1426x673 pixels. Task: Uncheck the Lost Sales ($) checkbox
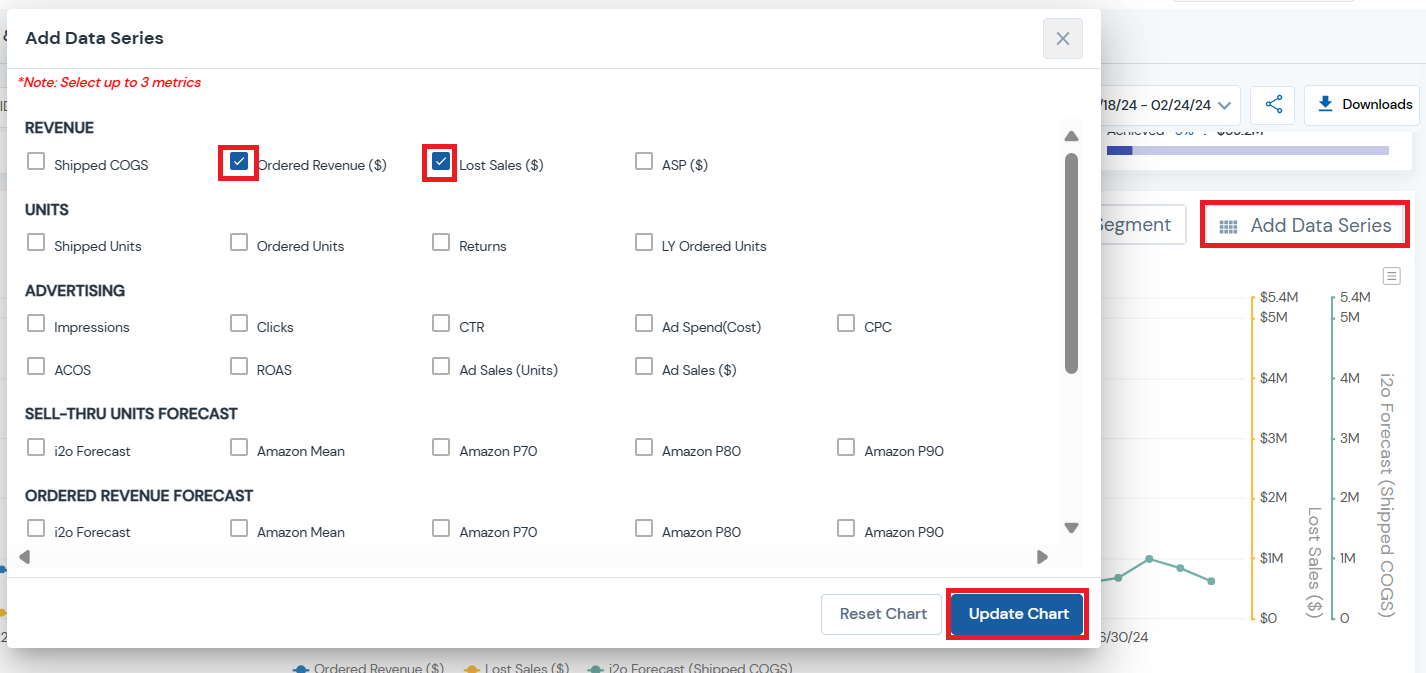click(x=441, y=162)
